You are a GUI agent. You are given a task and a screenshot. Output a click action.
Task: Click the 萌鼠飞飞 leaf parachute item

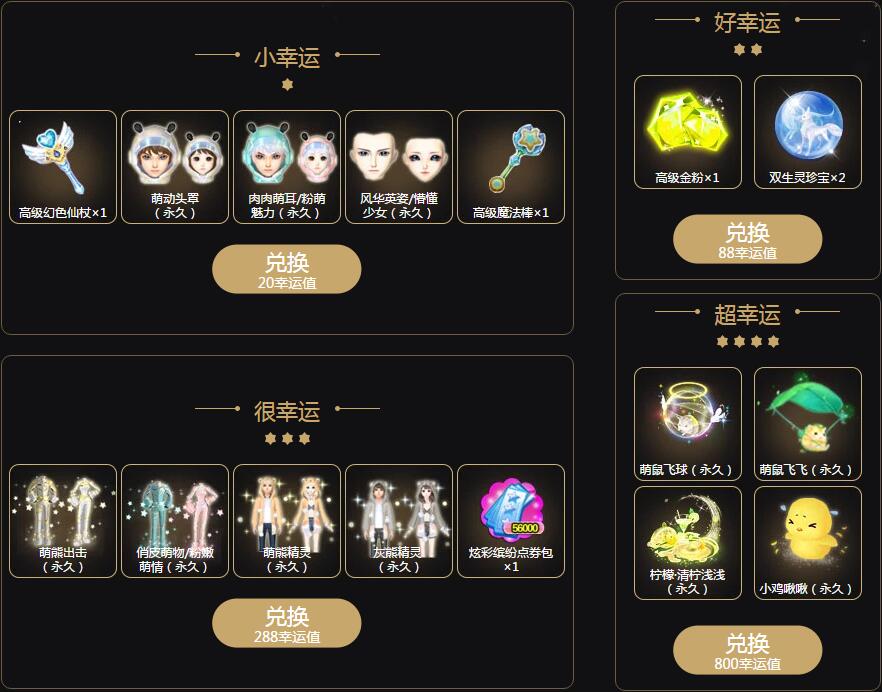[x=808, y=424]
